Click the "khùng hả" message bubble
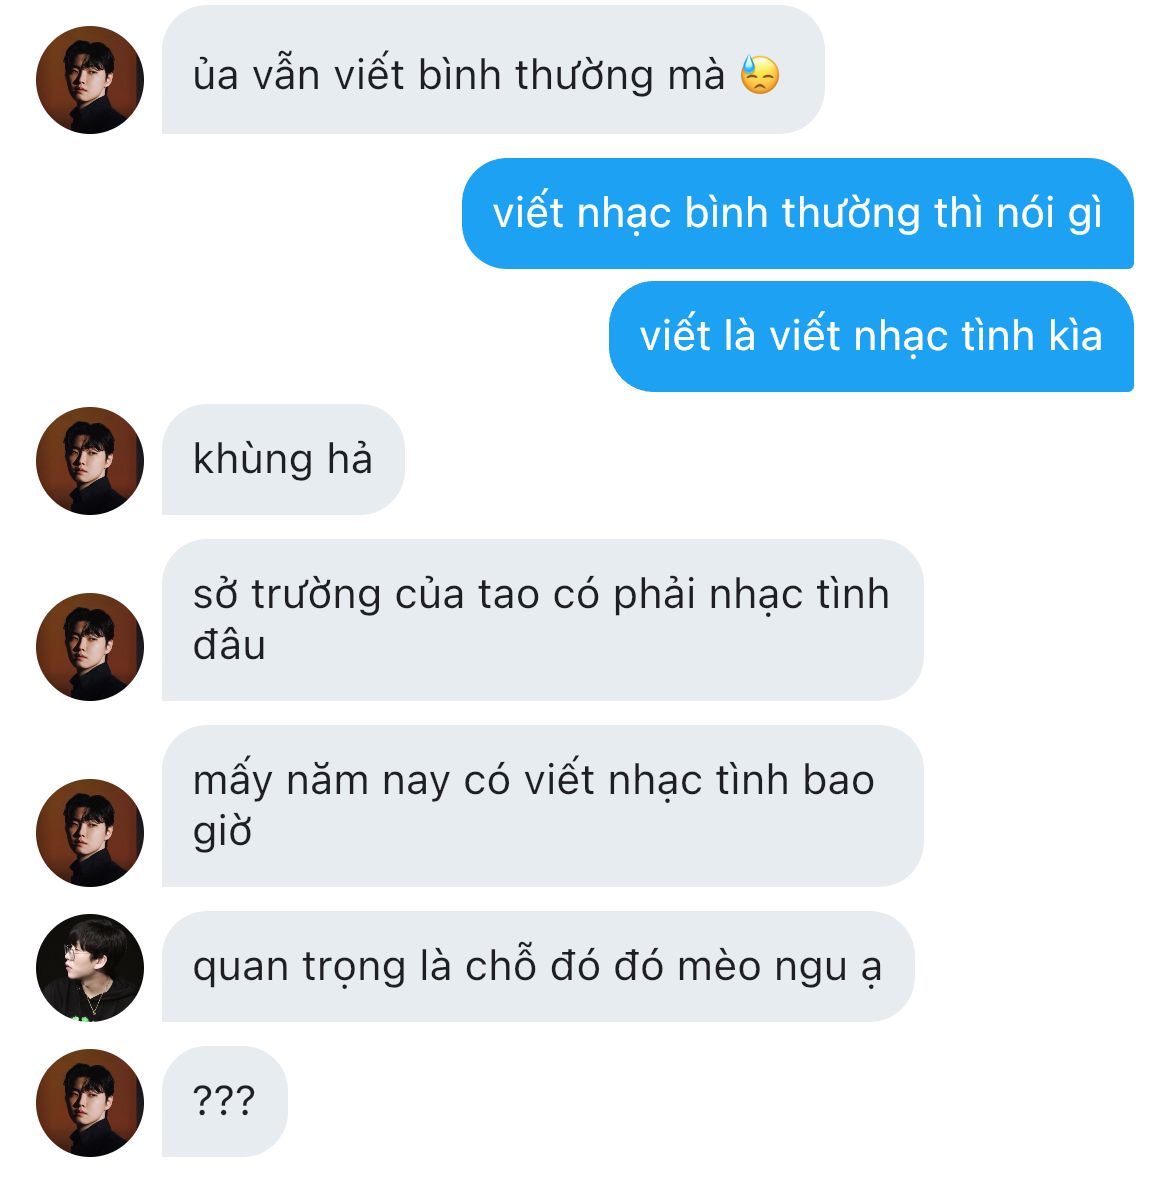1170x1182 pixels. (283, 459)
